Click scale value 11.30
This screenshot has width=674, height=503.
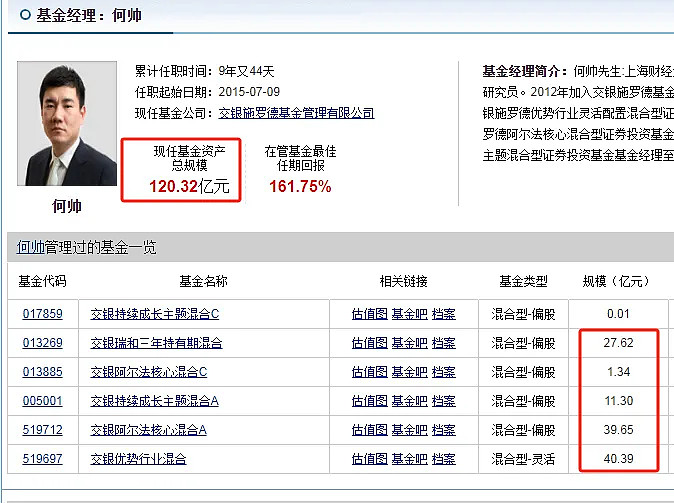point(619,401)
